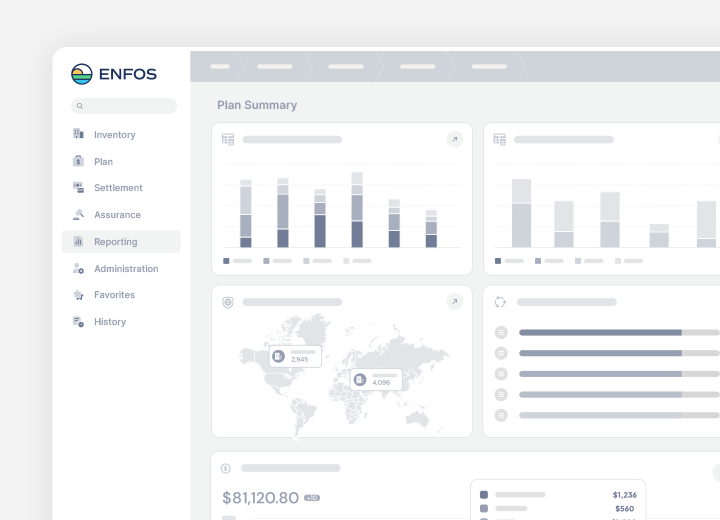Click list icon beside fourth progress bar

point(501,395)
